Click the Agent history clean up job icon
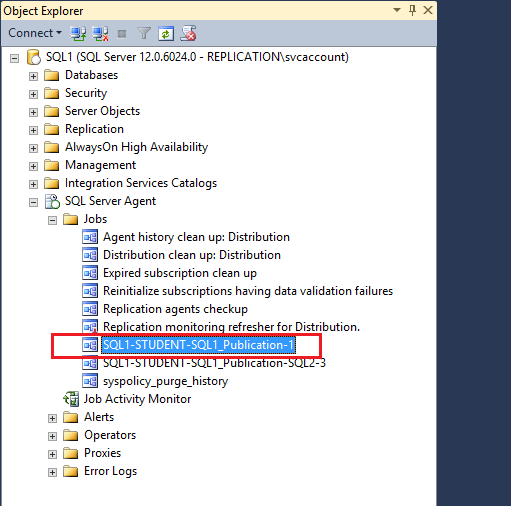Screen dimensions: 511x506 coord(90,237)
